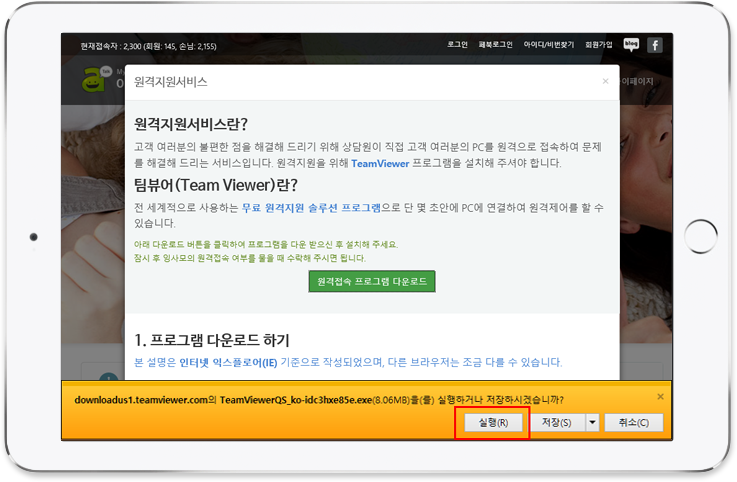Close the 원격지원서비스 modal dialog
Screen dimensions: 737x482
[605, 81]
